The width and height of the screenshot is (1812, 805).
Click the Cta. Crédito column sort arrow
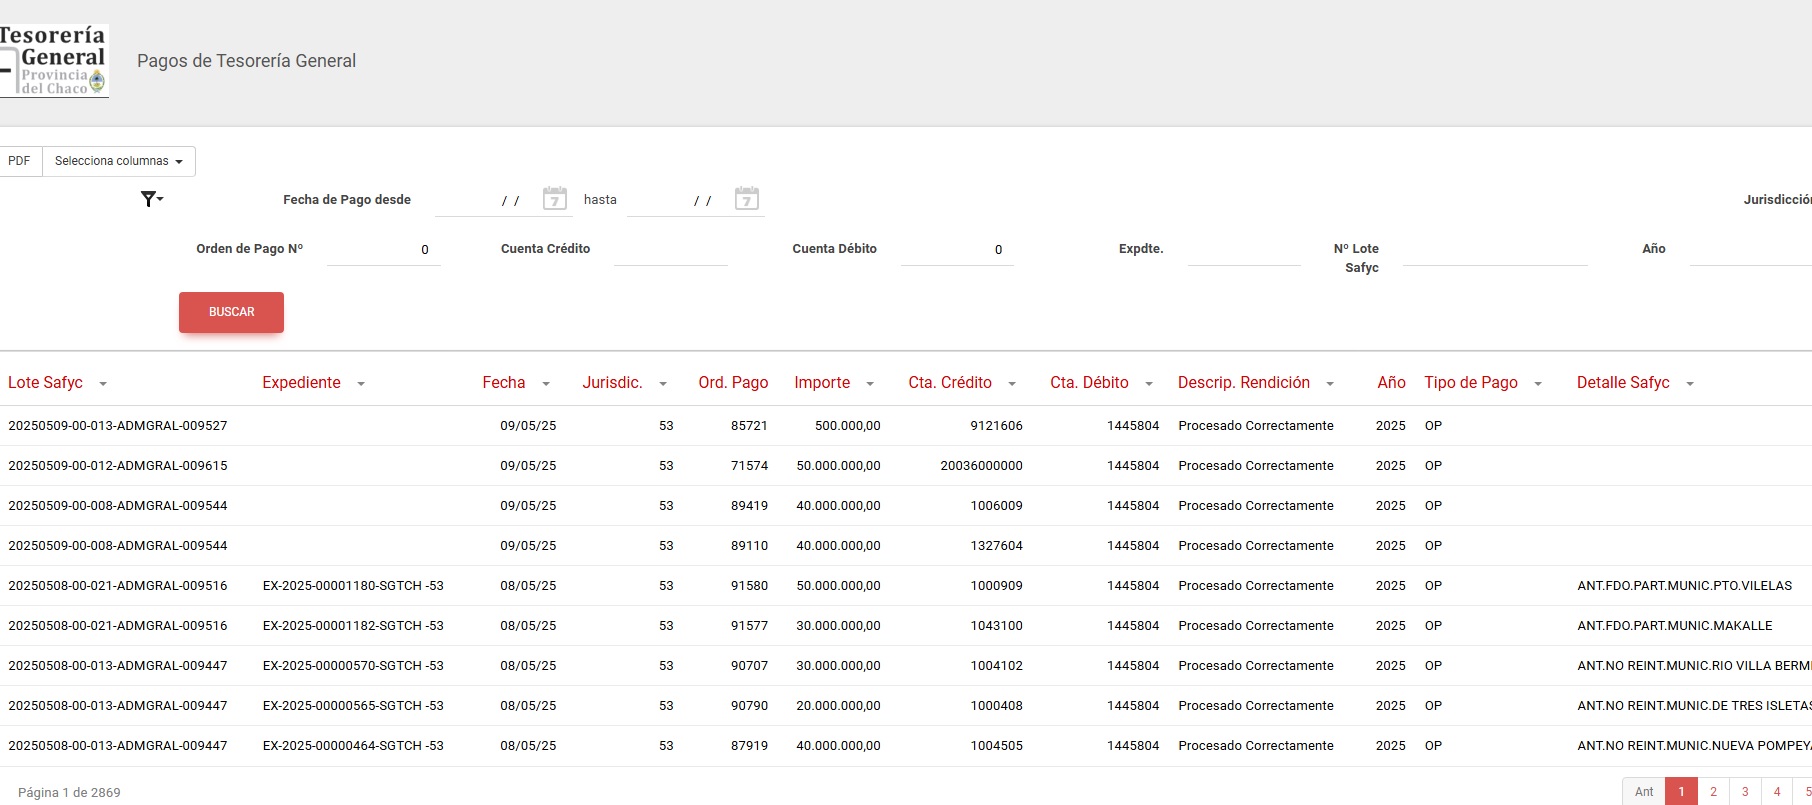(x=1012, y=384)
